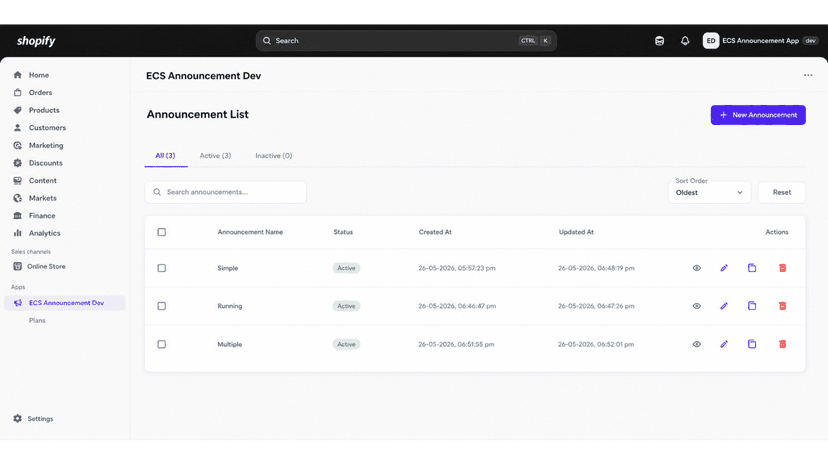The width and height of the screenshot is (828, 466).
Task: Duplicate the Simple announcement
Action: tap(752, 268)
